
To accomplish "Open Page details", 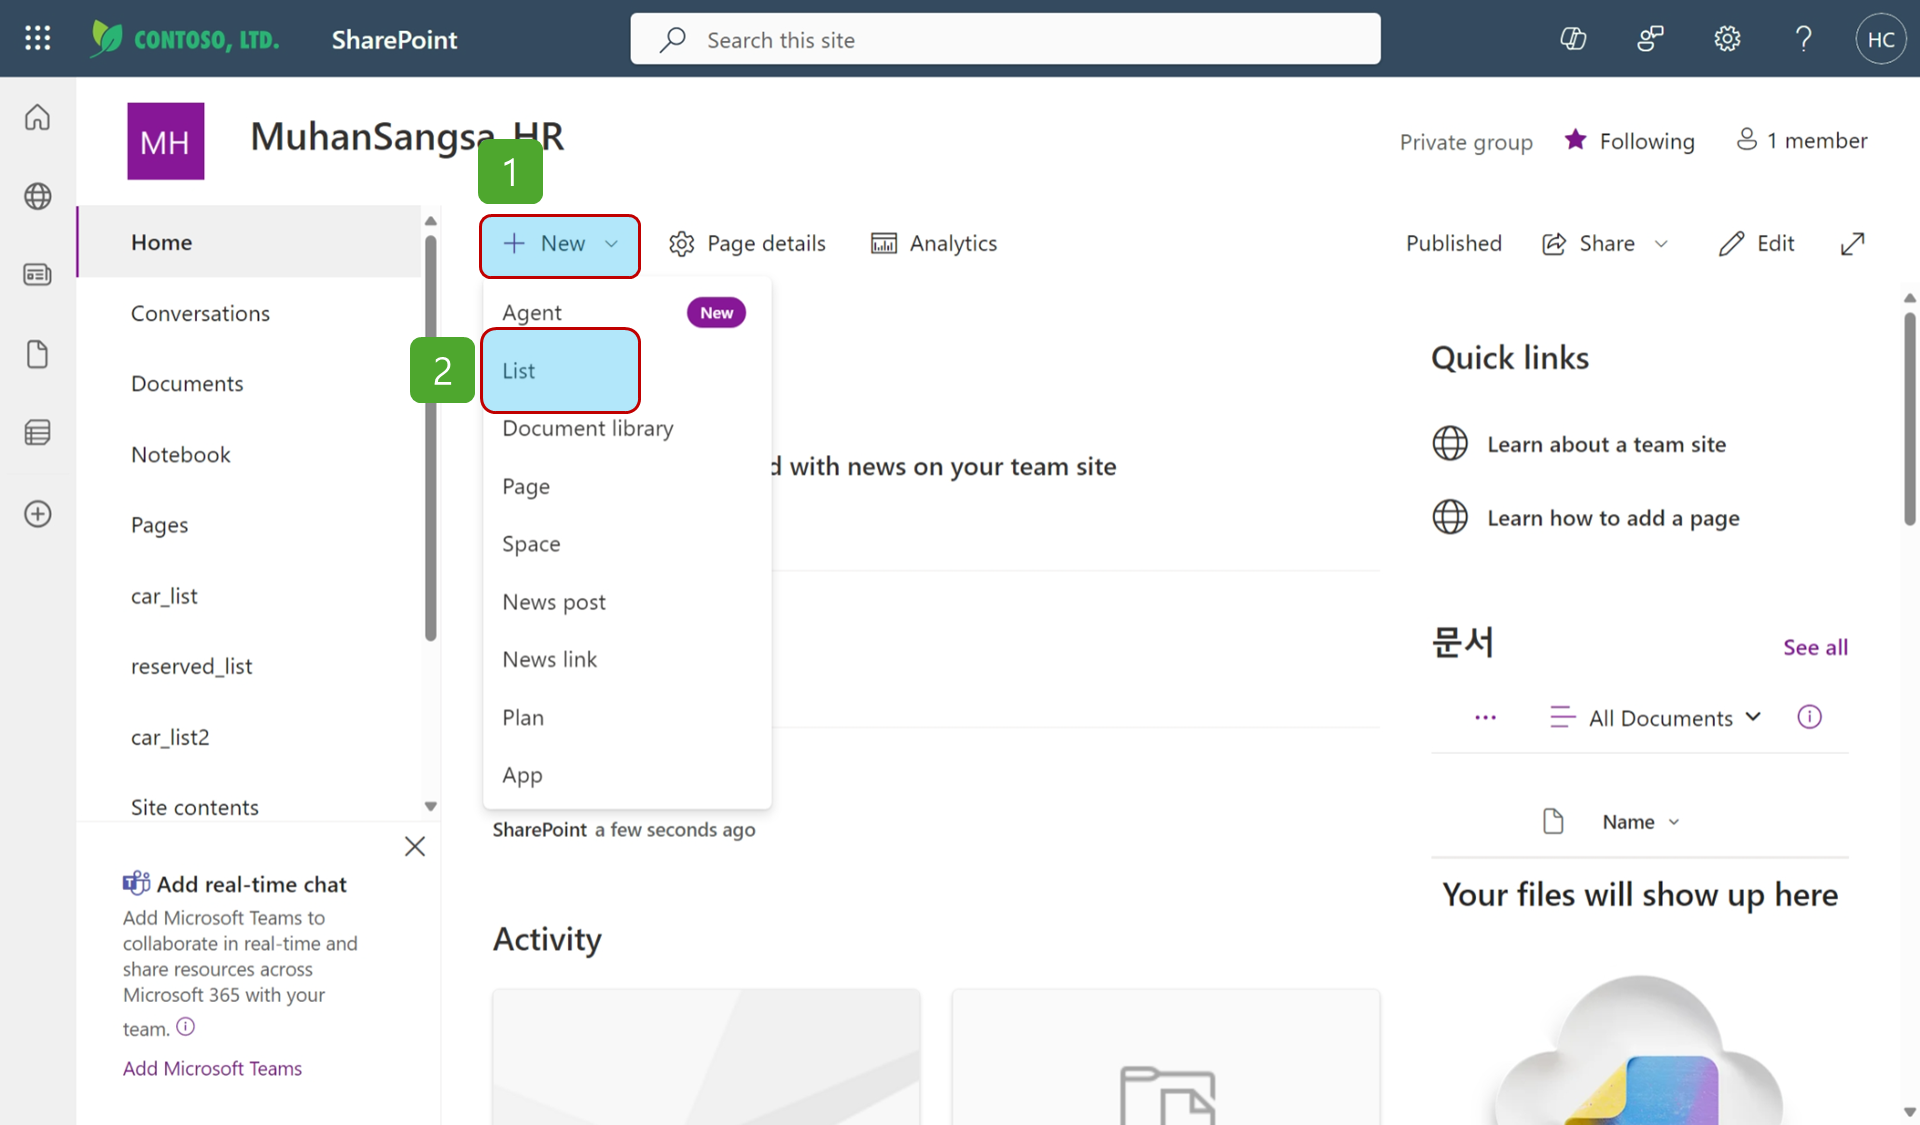I will coord(747,243).
